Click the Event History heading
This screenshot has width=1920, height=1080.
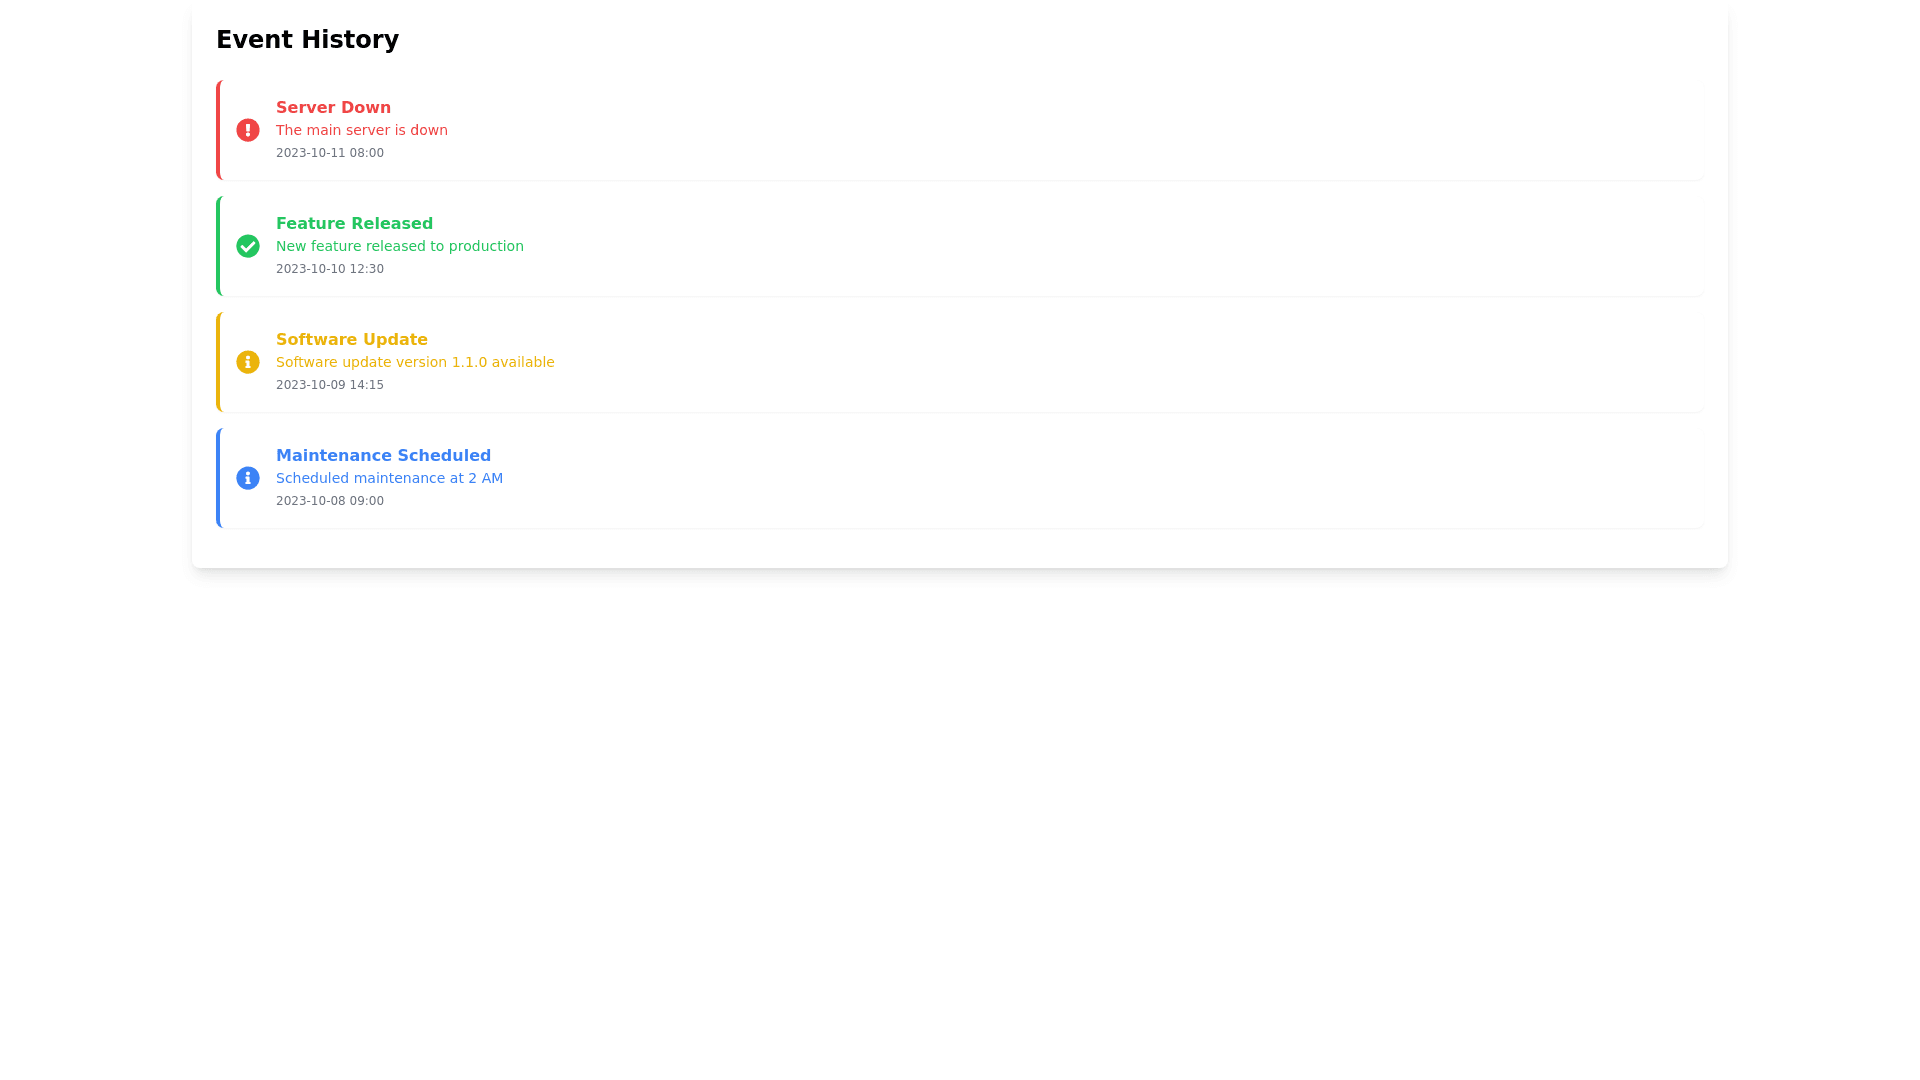(x=307, y=40)
